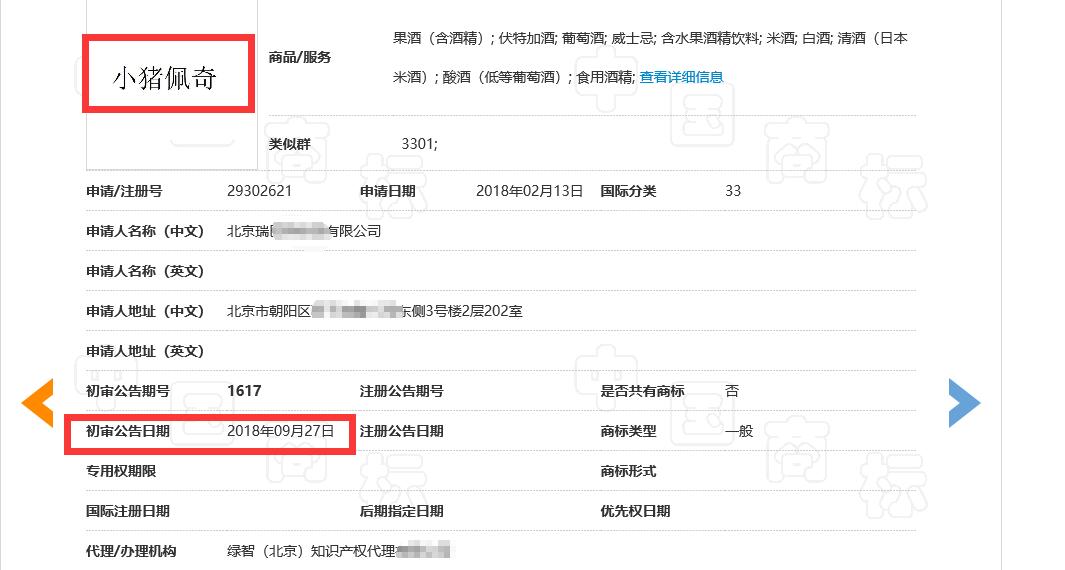The width and height of the screenshot is (1065, 570).
Task: Click the 商标形式 label
Action: point(628,471)
